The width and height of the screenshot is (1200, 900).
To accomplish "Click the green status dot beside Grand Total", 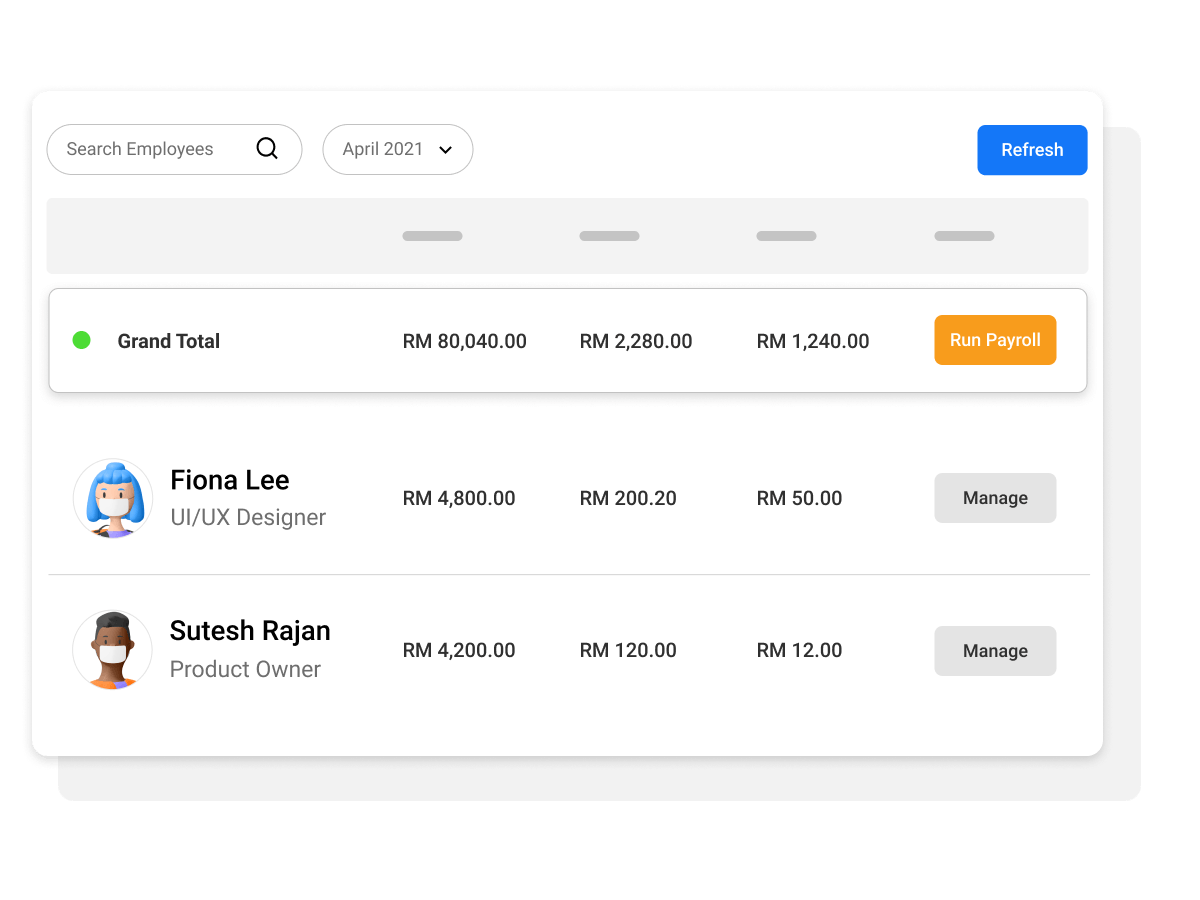I will (82, 340).
